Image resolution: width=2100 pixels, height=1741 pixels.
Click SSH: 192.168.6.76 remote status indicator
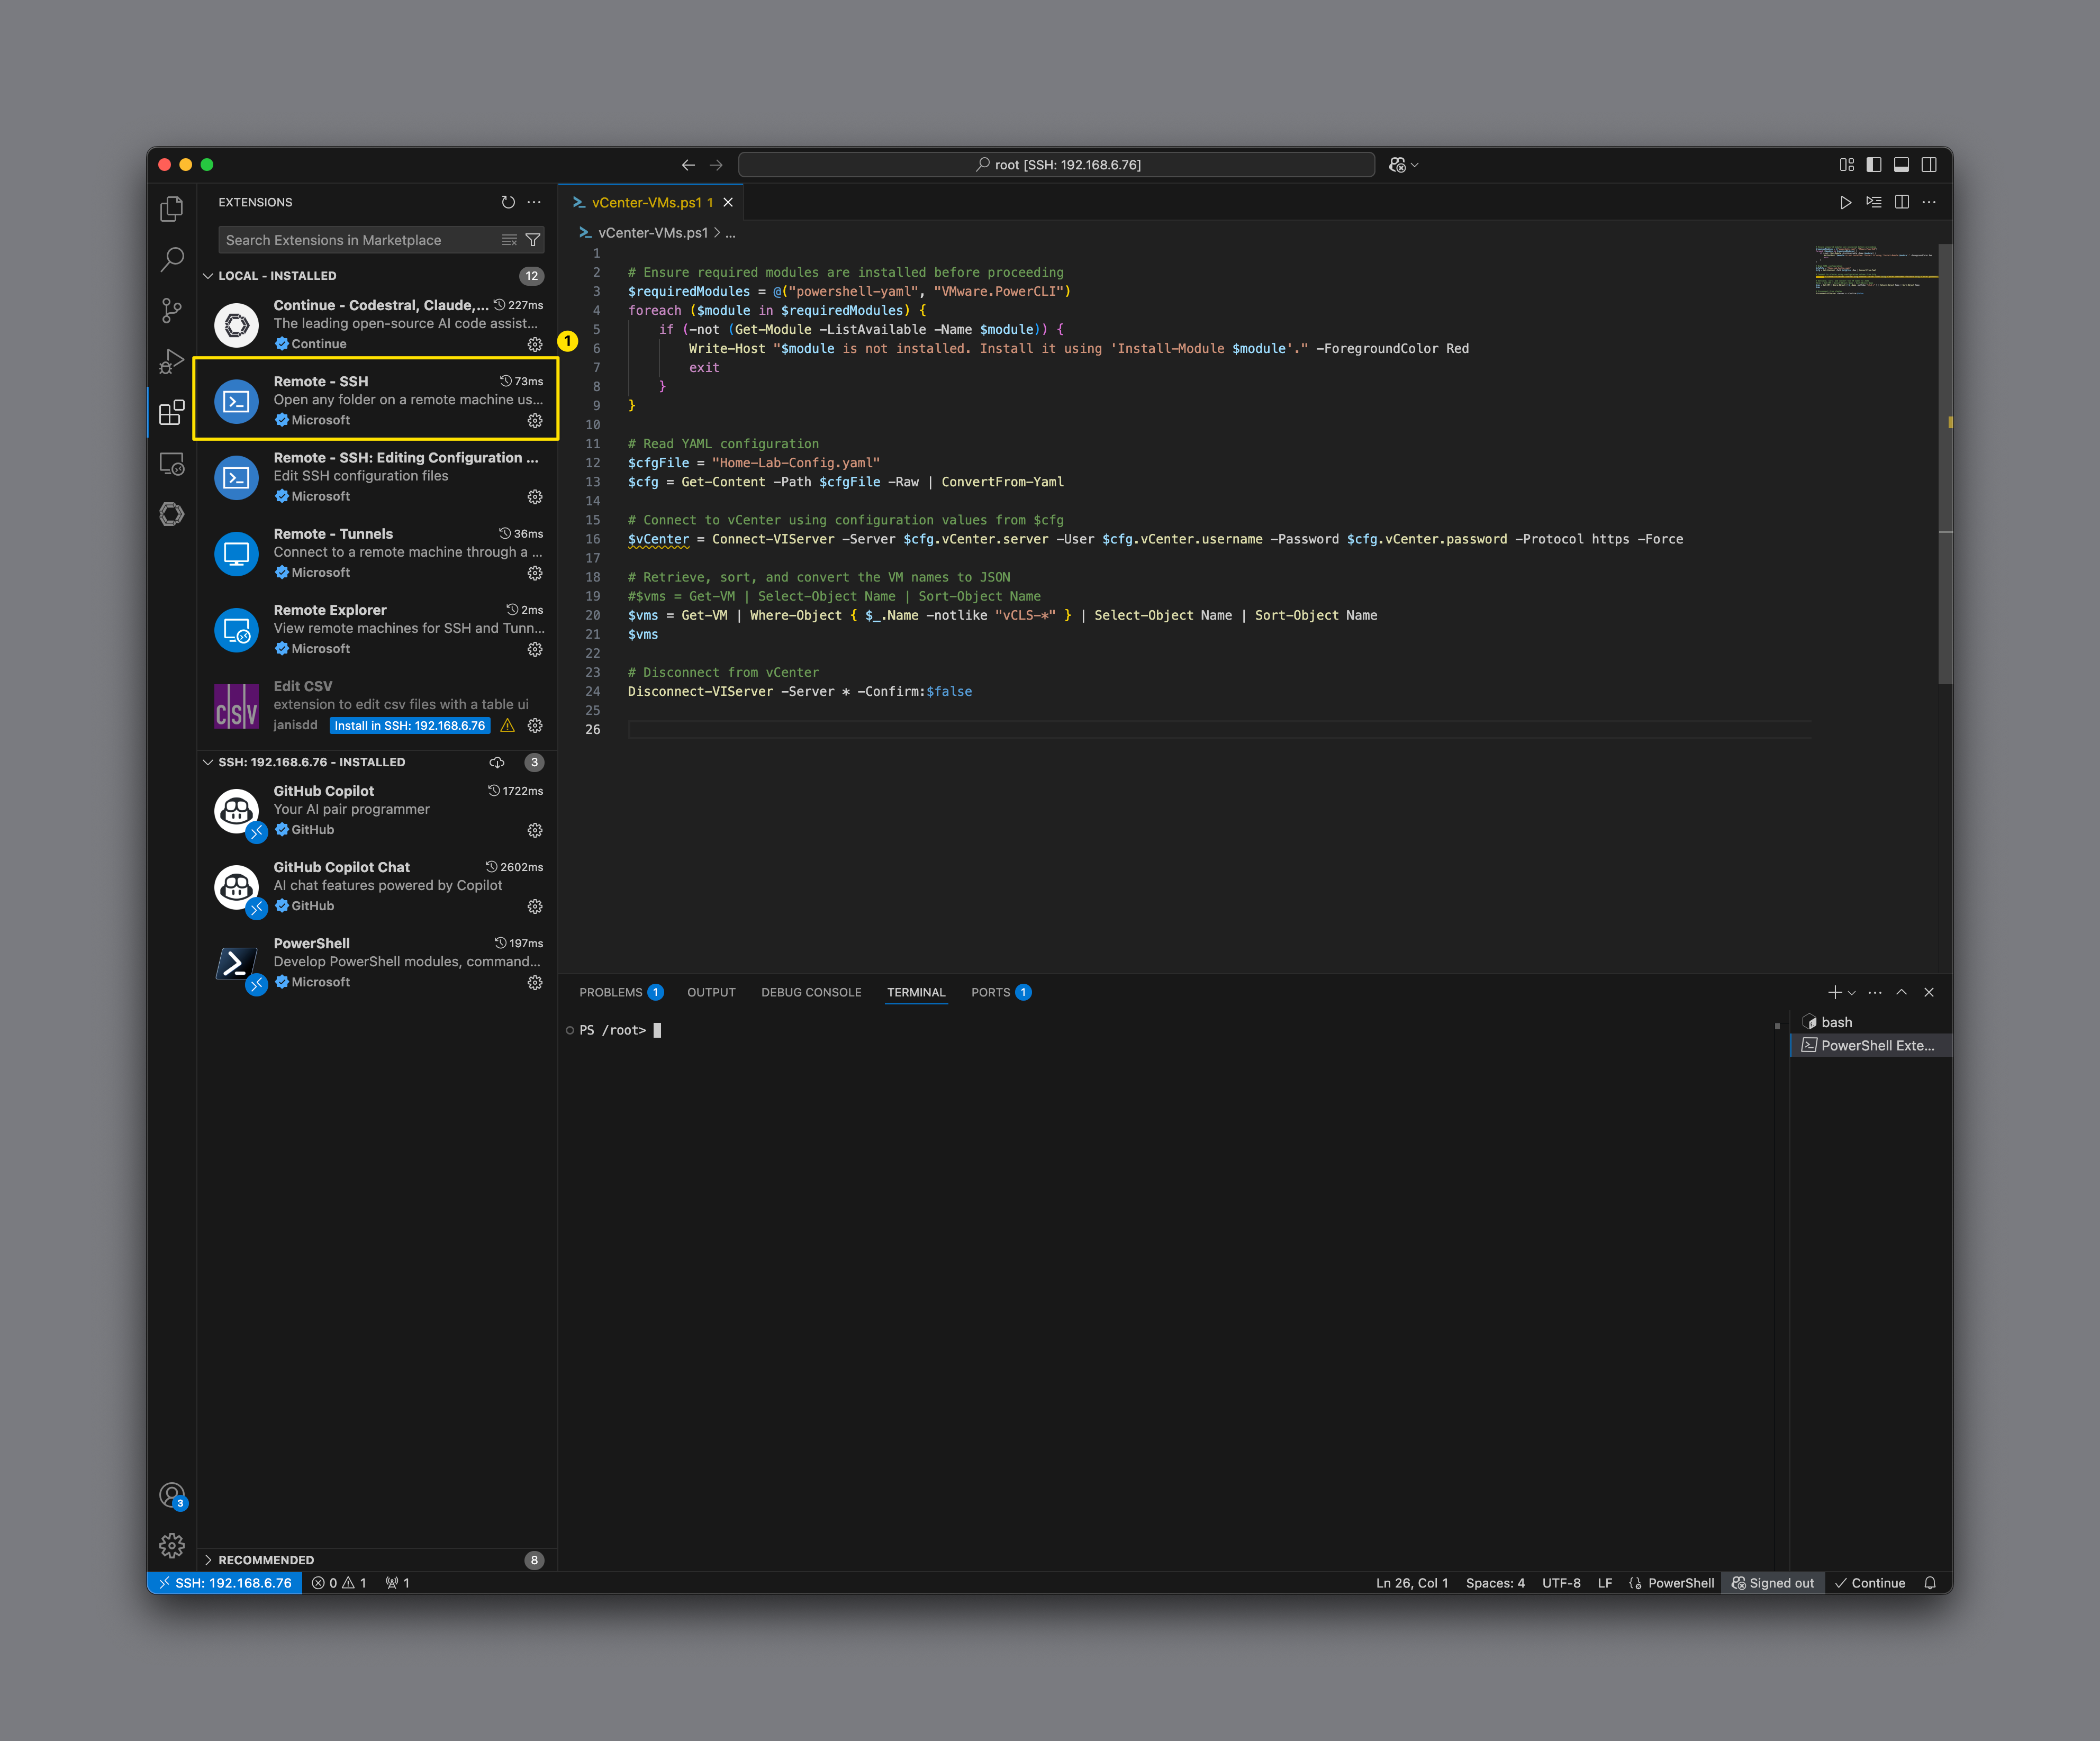(225, 1583)
